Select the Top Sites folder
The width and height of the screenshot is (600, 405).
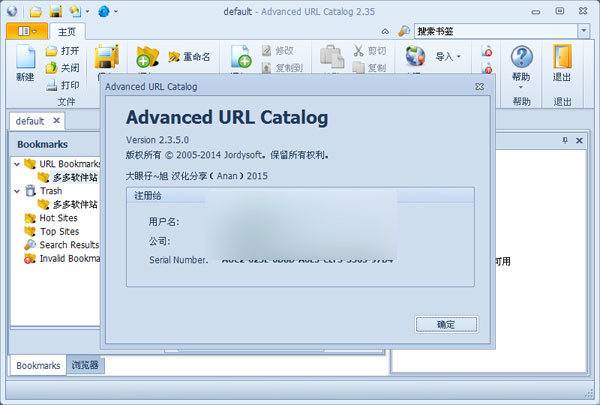click(x=51, y=231)
